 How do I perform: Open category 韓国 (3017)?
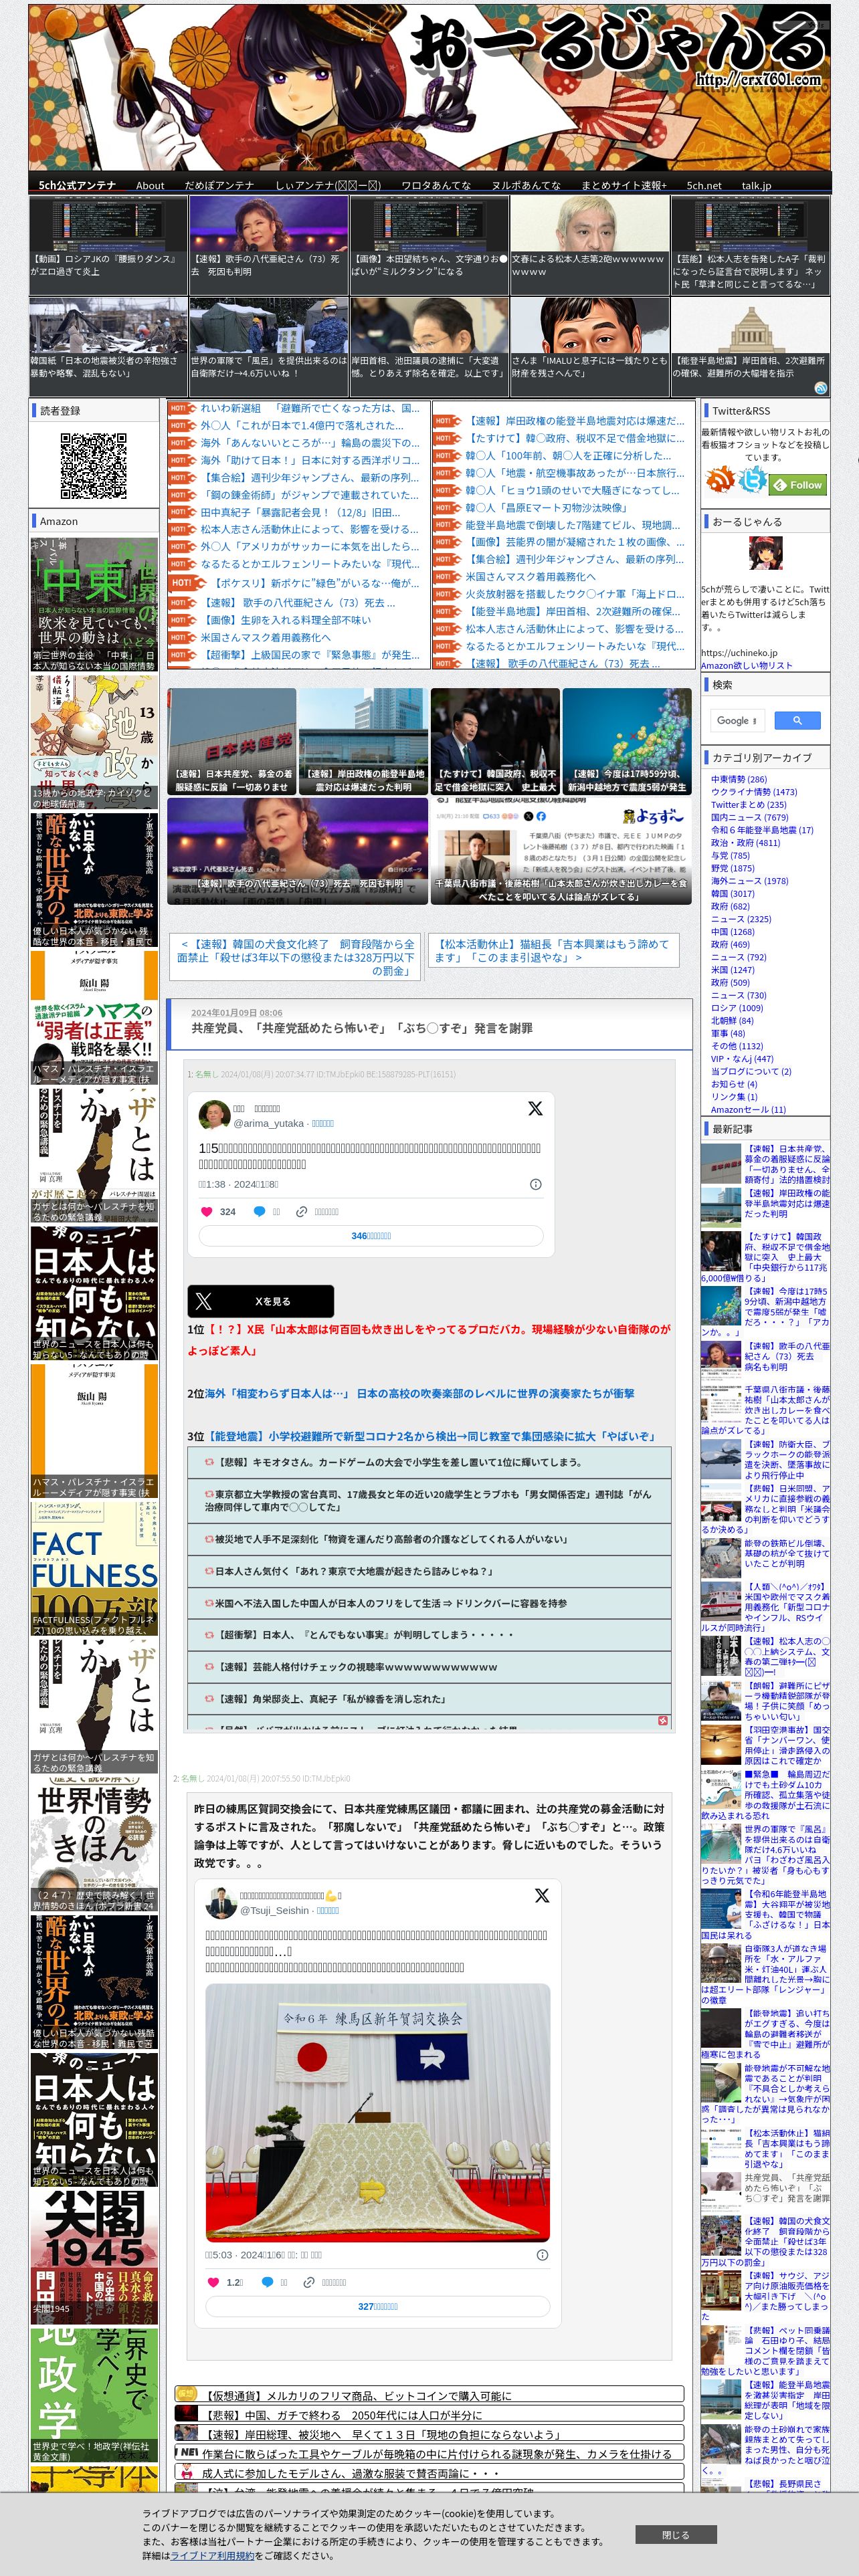[x=732, y=893]
